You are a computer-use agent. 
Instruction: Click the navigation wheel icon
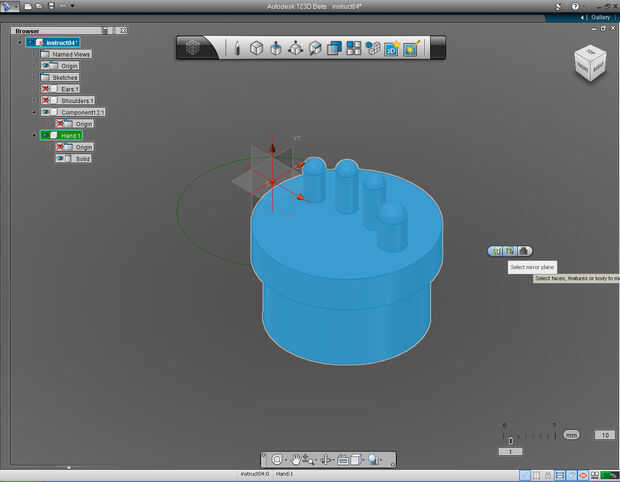point(276,459)
